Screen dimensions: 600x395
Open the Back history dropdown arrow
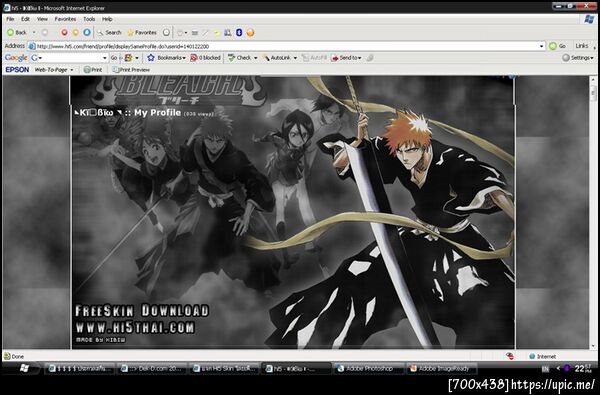(34, 33)
